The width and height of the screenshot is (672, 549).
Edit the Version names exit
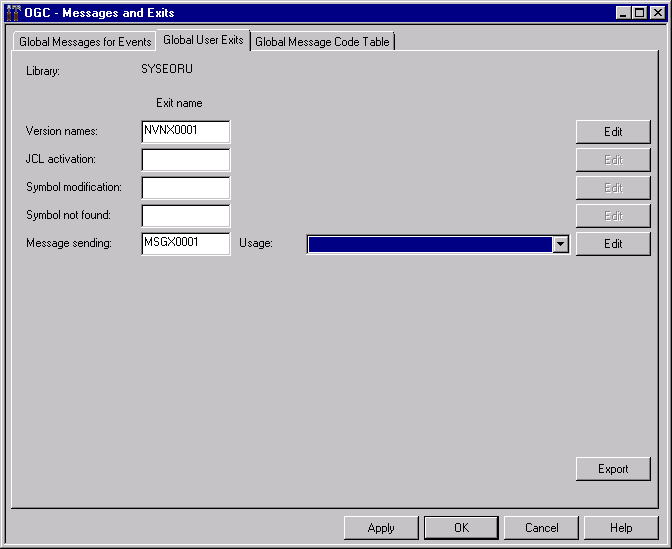tap(613, 132)
